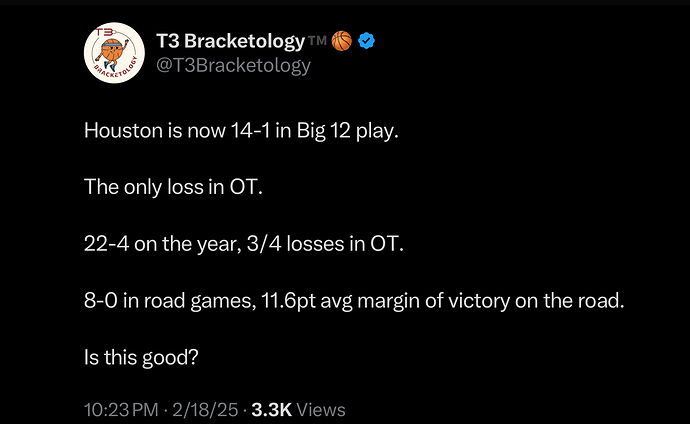690x424 pixels.
Task: Click the "The only loss in OT." line
Action: click(173, 187)
